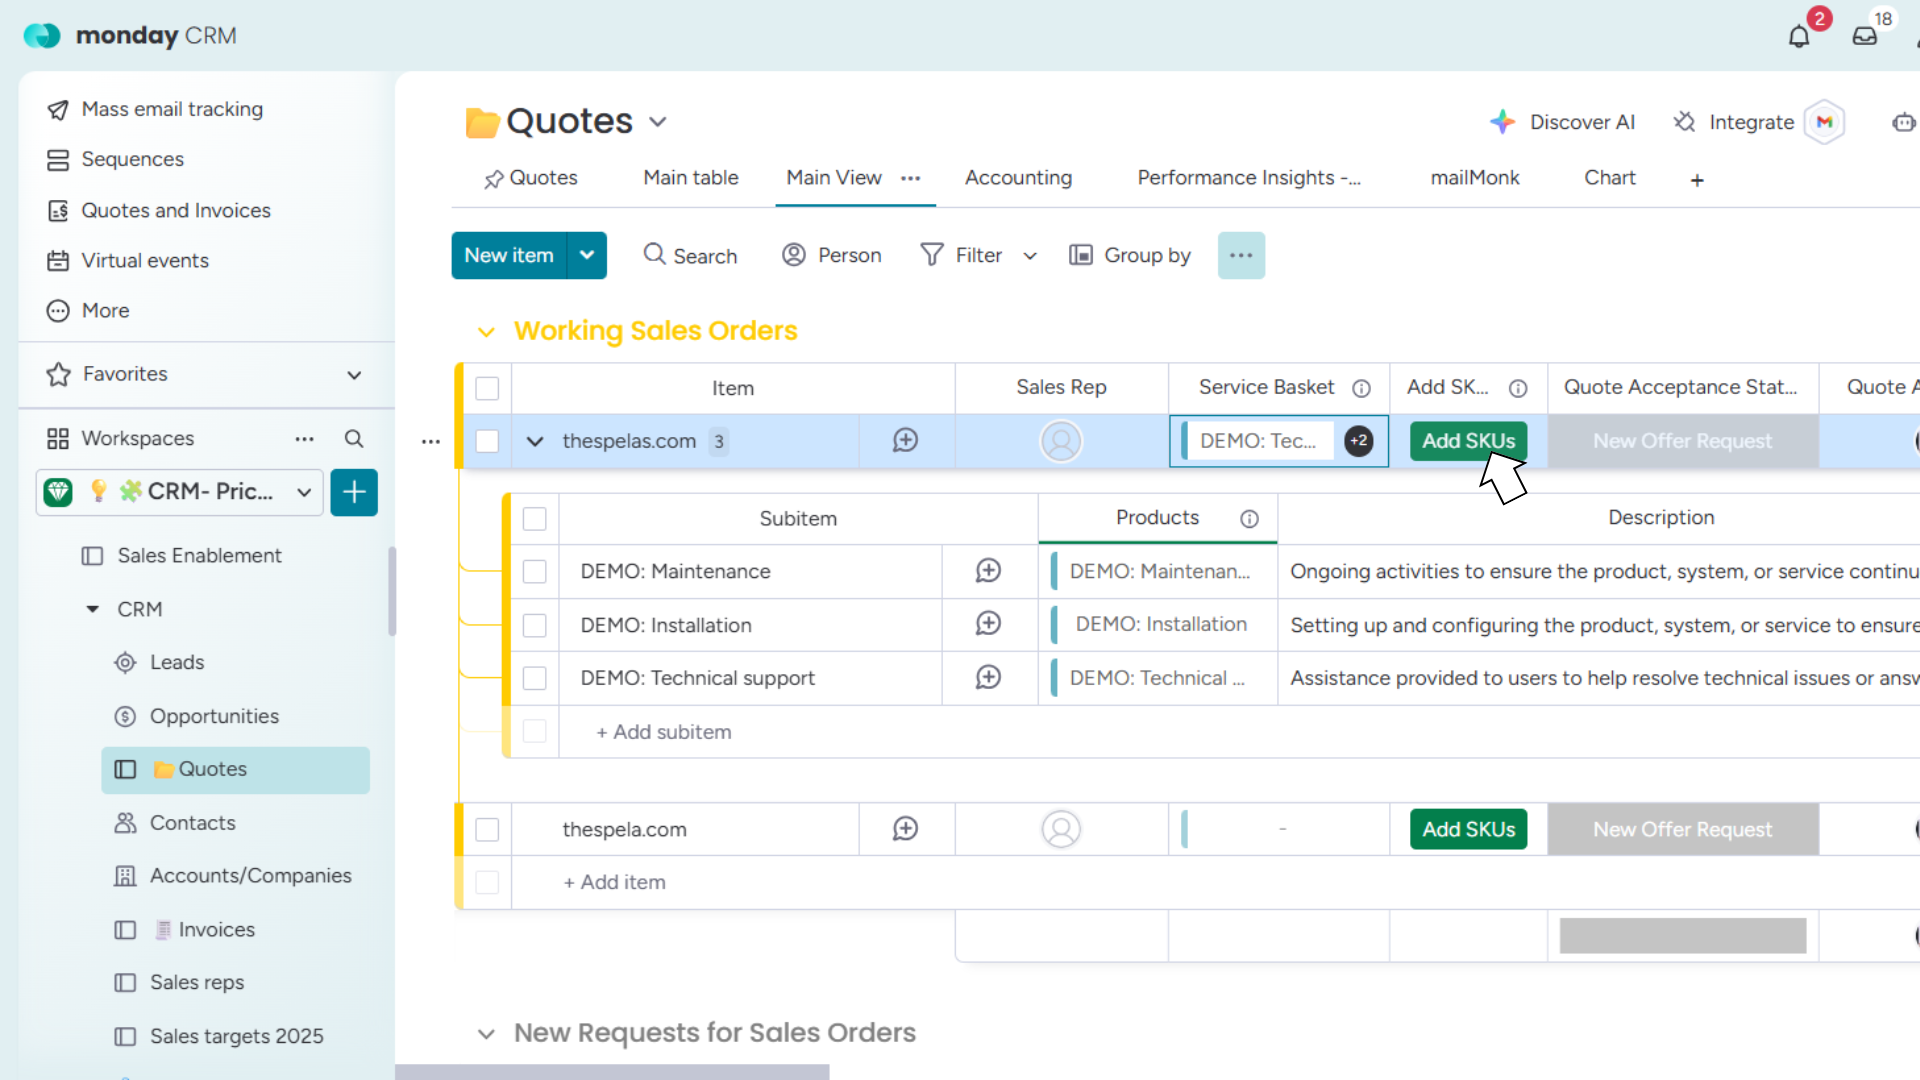Click the + Add subitem link

click(x=664, y=732)
